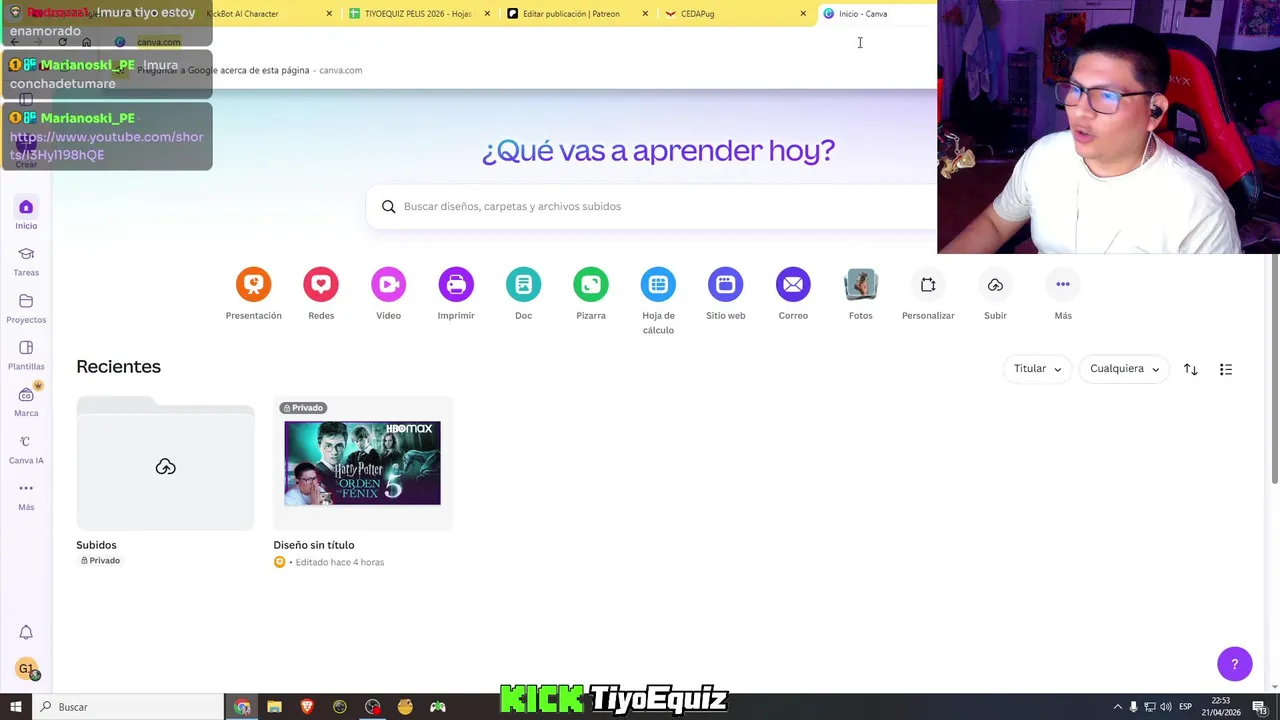Open the Subidos folder
The image size is (1280, 720).
[165, 463]
